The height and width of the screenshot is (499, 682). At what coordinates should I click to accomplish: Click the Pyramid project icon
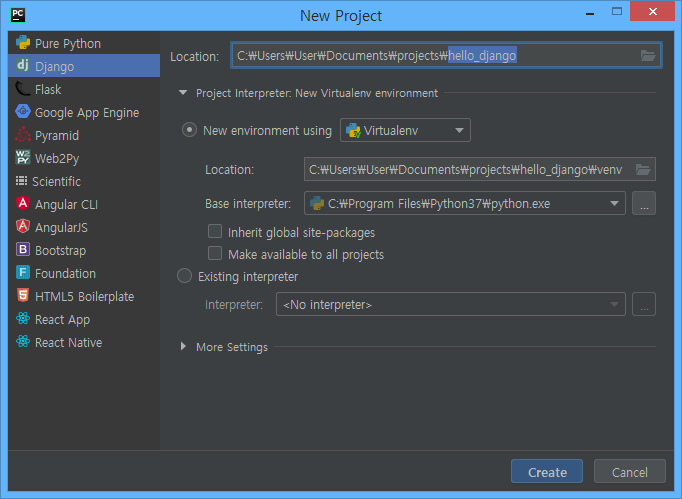tap(23, 135)
